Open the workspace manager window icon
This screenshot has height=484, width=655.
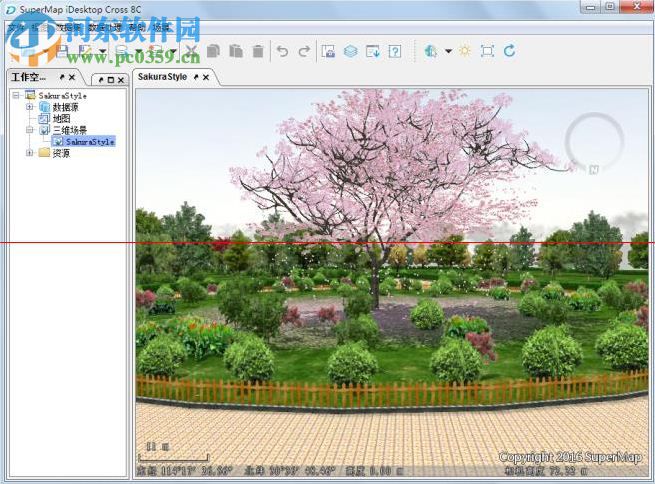pos(328,51)
